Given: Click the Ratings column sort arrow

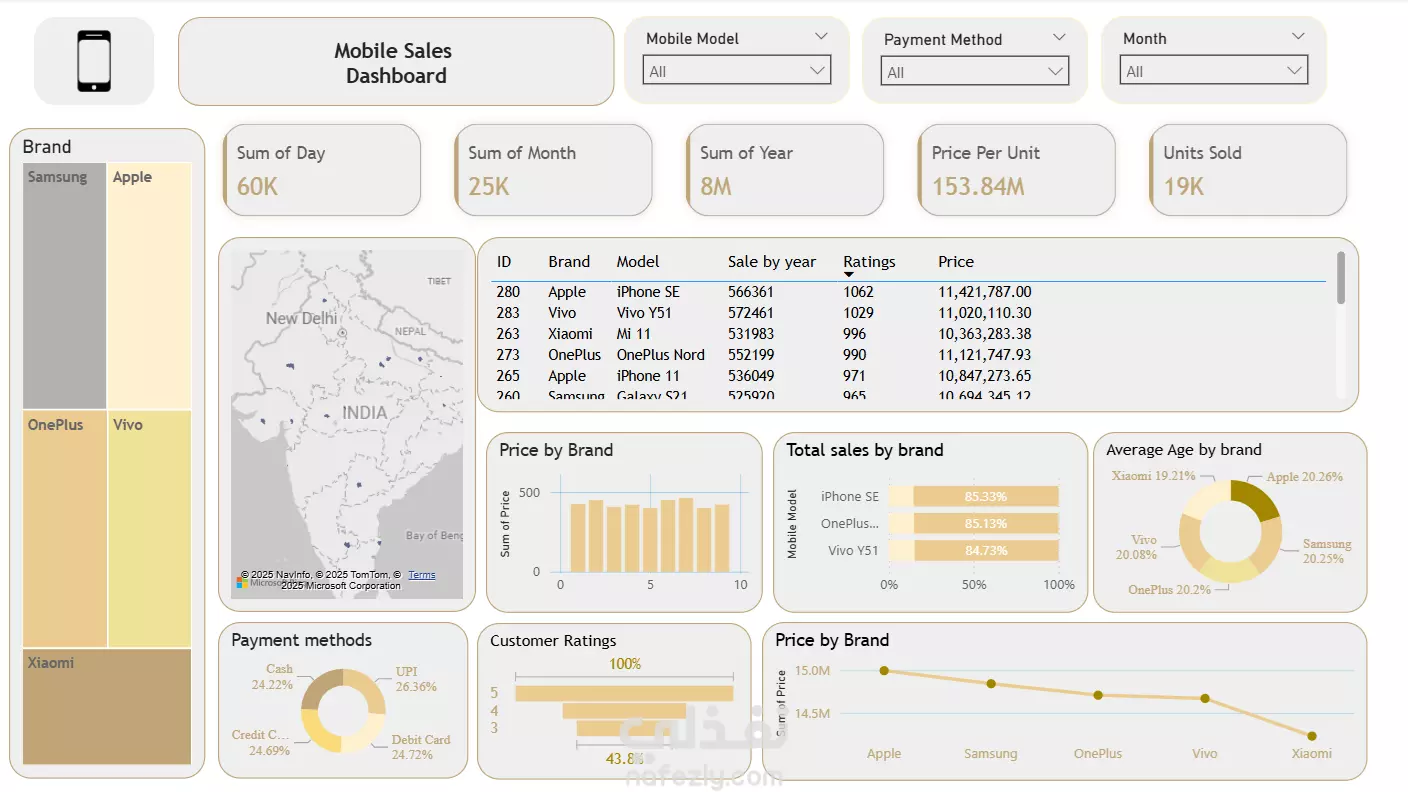Looking at the screenshot, I should point(849,274).
